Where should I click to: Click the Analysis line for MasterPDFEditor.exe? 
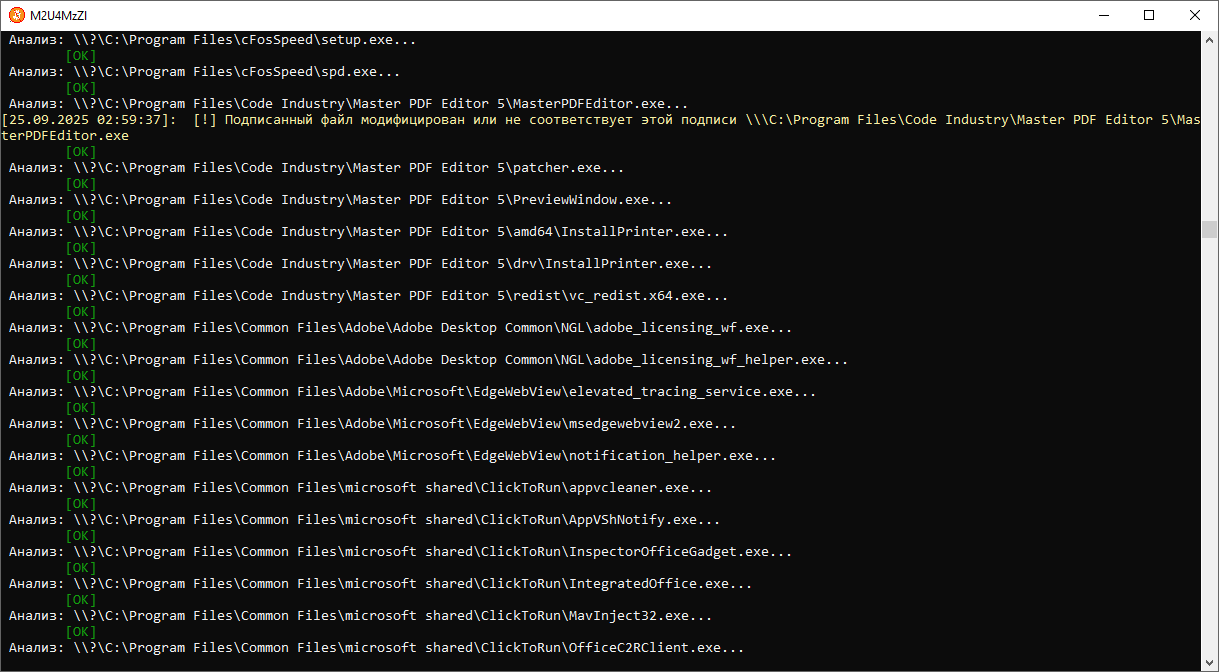click(349, 104)
